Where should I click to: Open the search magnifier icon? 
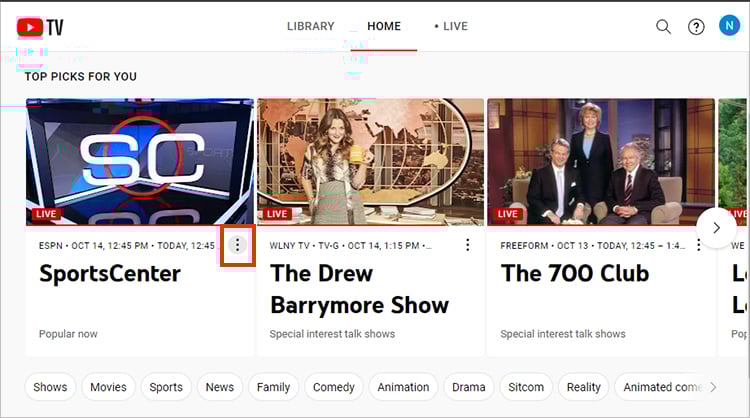(x=663, y=27)
